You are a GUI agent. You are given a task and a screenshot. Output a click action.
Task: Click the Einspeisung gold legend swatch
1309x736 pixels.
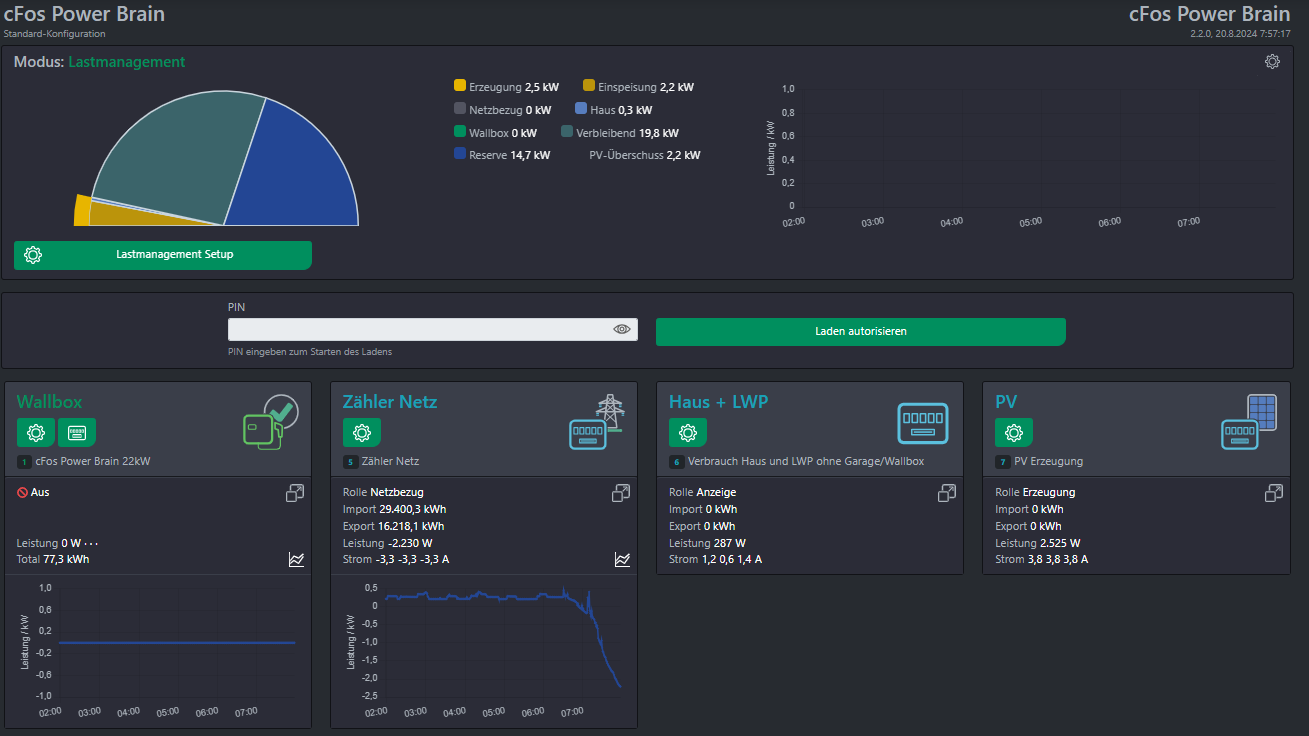coord(589,87)
